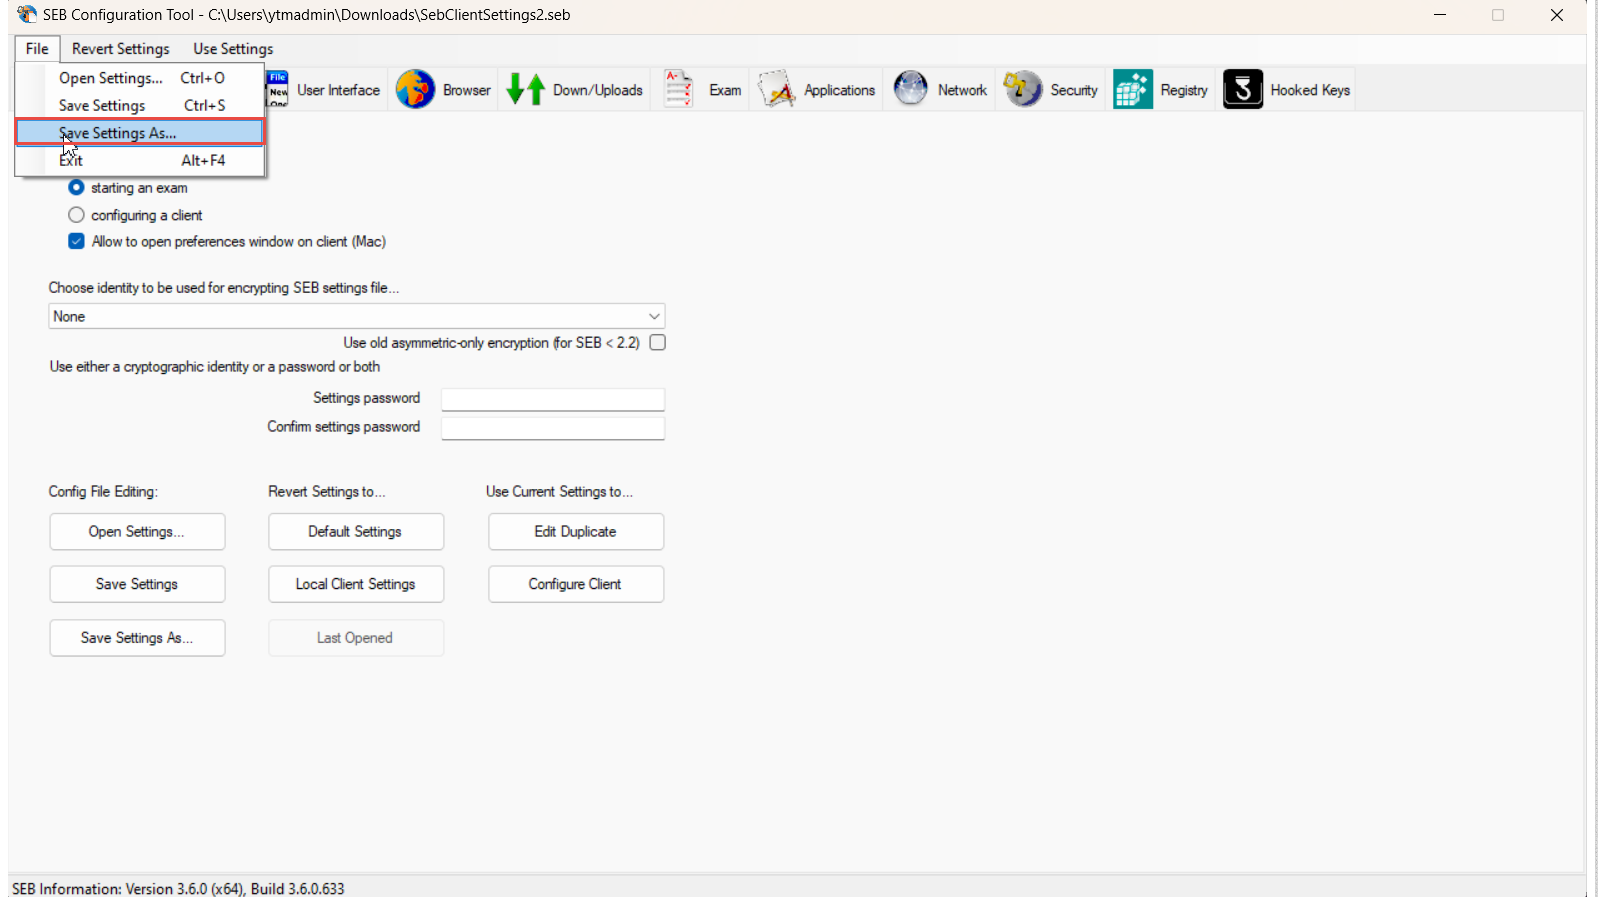Click the Hooked Keys hook icon

pyautogui.click(x=1243, y=90)
